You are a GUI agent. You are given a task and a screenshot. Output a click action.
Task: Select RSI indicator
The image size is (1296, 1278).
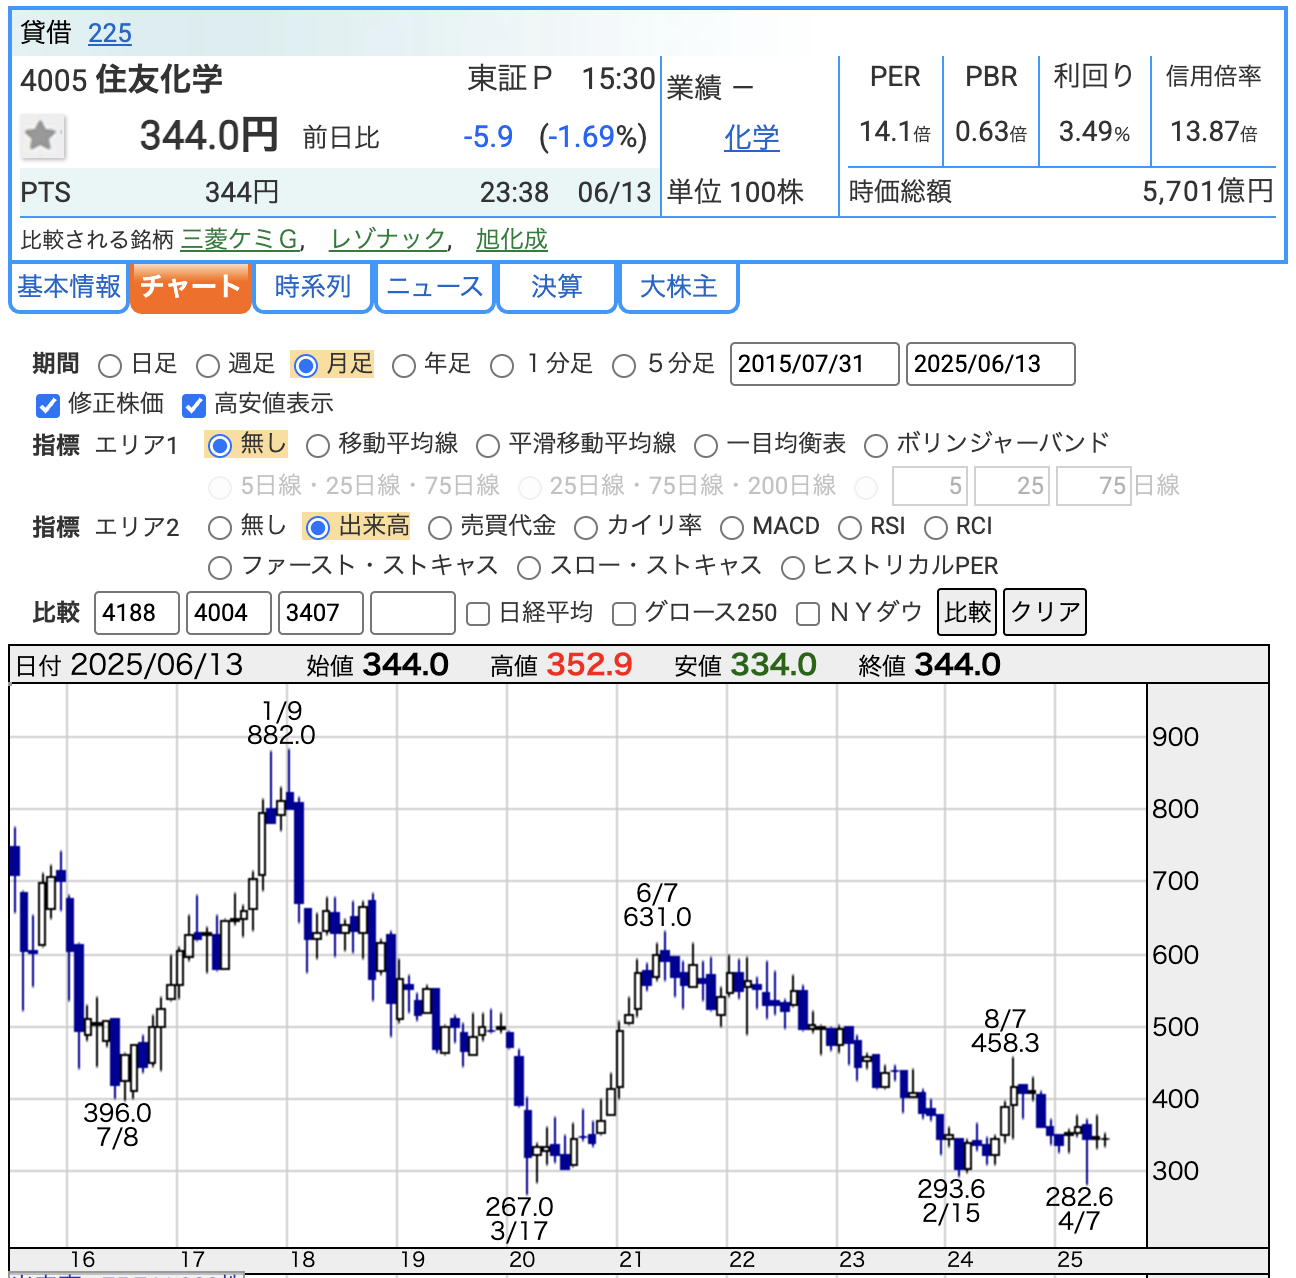(850, 527)
